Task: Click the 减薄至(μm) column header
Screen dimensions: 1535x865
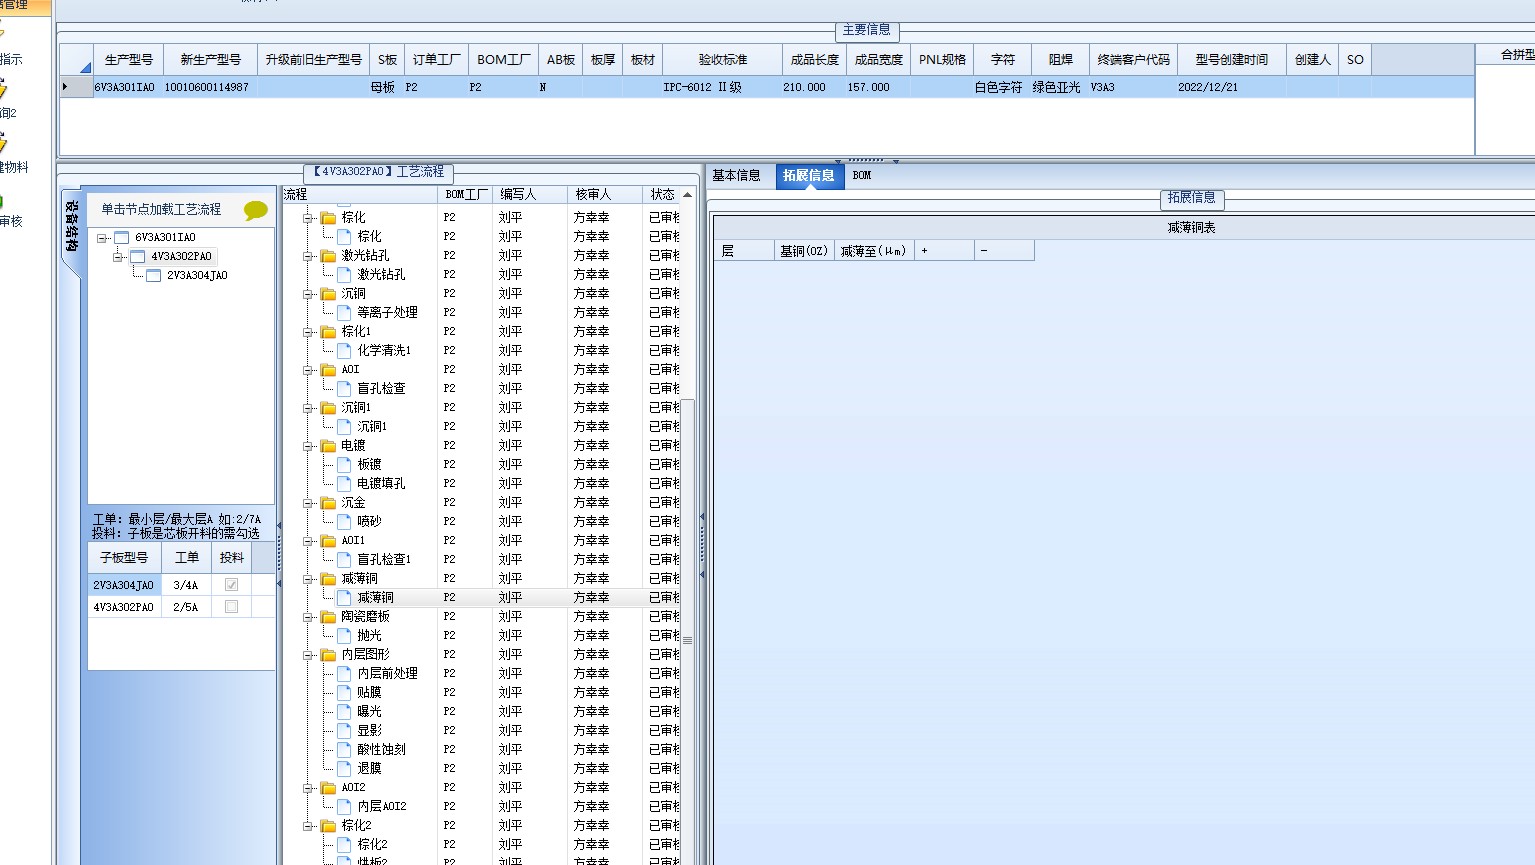Action: [x=874, y=251]
